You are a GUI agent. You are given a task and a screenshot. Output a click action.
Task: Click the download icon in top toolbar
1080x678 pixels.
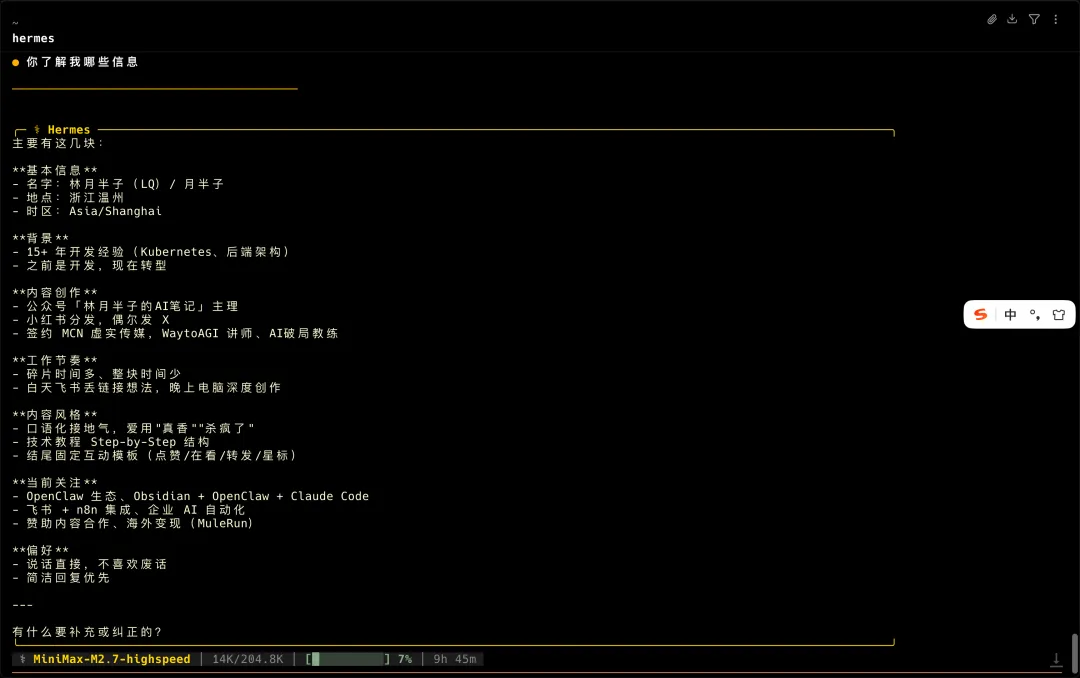click(x=1012, y=19)
